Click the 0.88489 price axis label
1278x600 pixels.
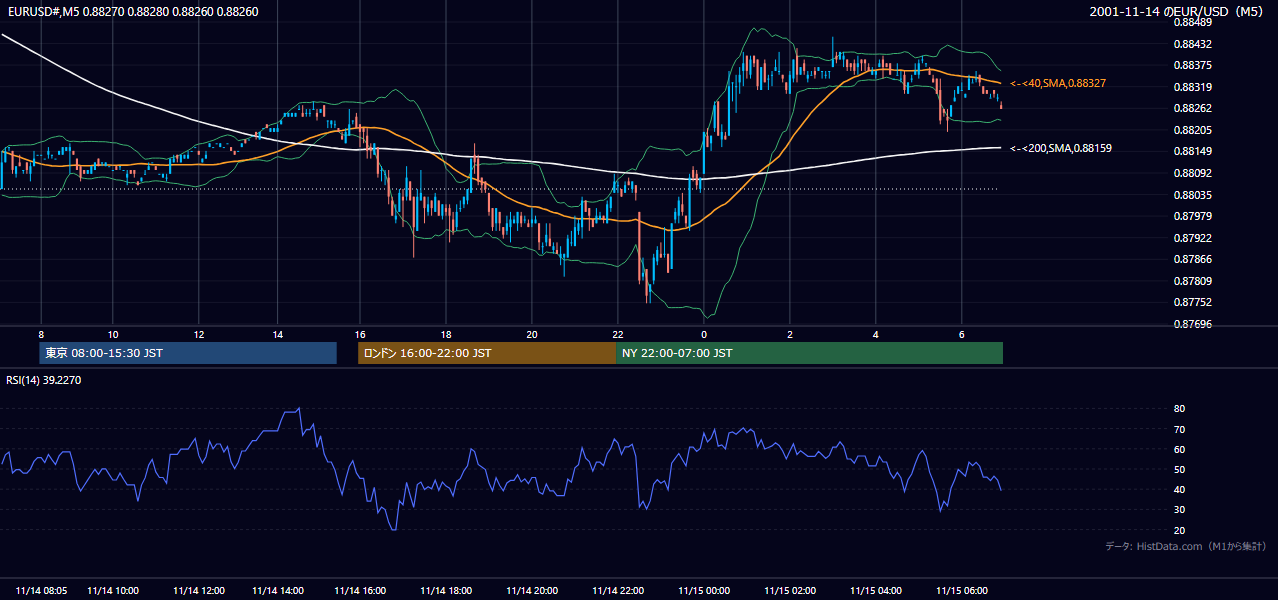(1192, 22)
